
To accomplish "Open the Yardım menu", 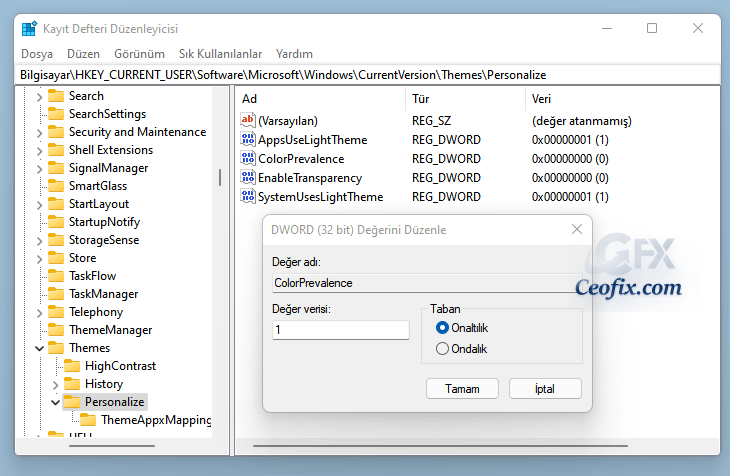I will [294, 54].
